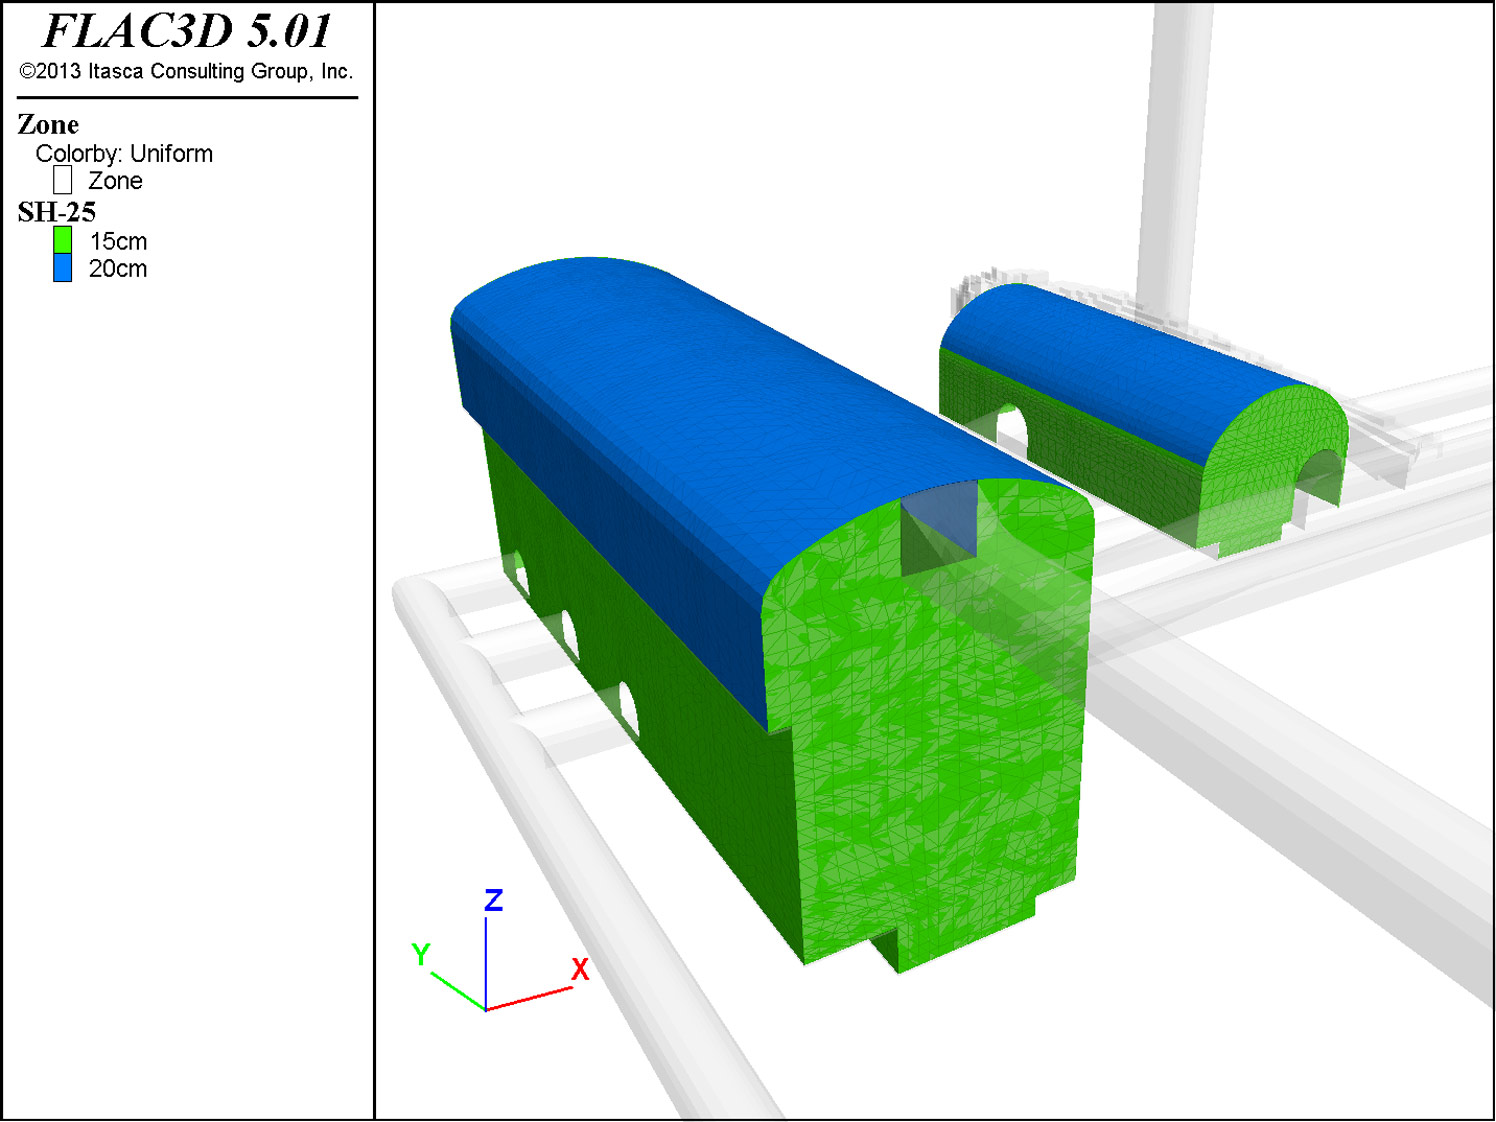This screenshot has width=1496, height=1122.
Task: Click the Itasca Consulting Group copyright line
Action: [186, 71]
